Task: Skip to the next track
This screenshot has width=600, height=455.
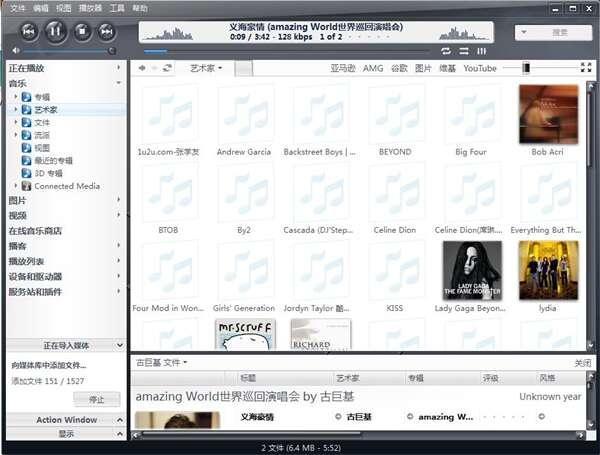Action: 107,31
